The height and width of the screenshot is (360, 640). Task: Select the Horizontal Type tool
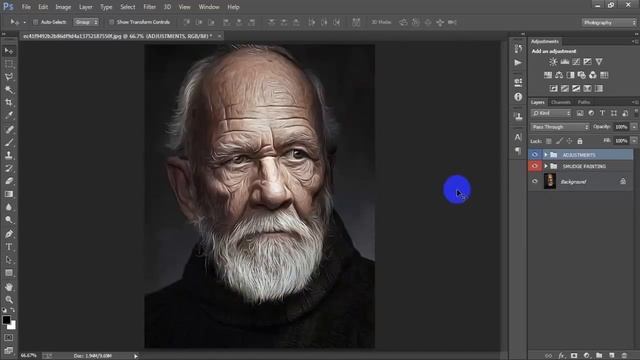click(x=9, y=247)
